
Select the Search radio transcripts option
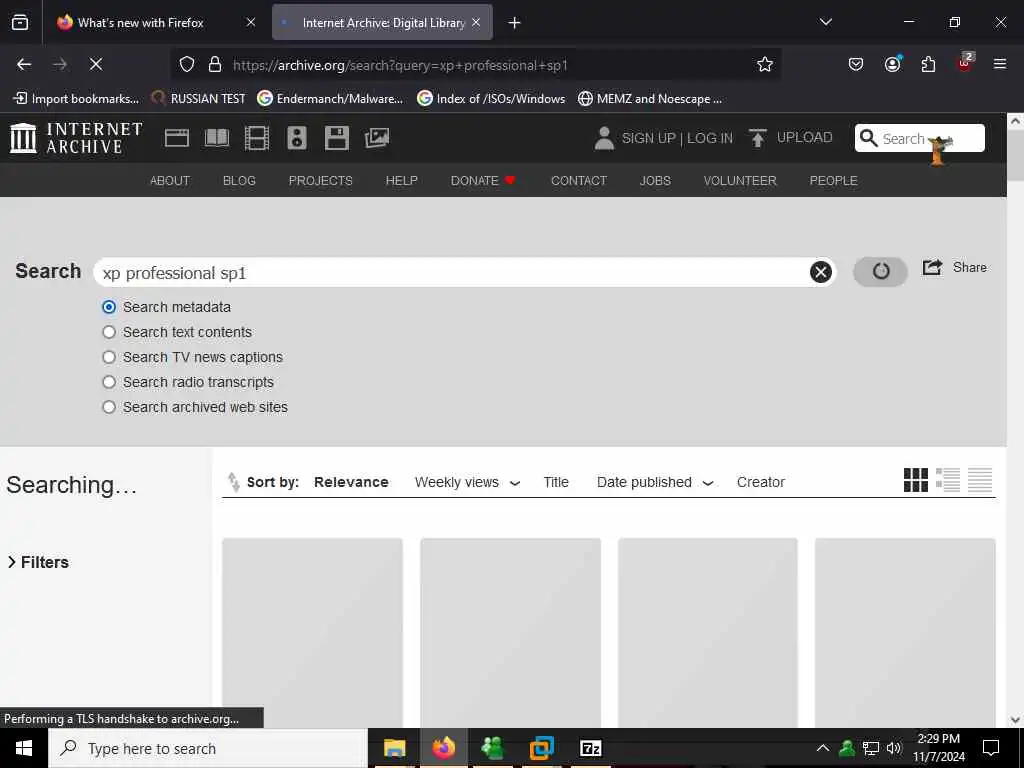tap(109, 382)
